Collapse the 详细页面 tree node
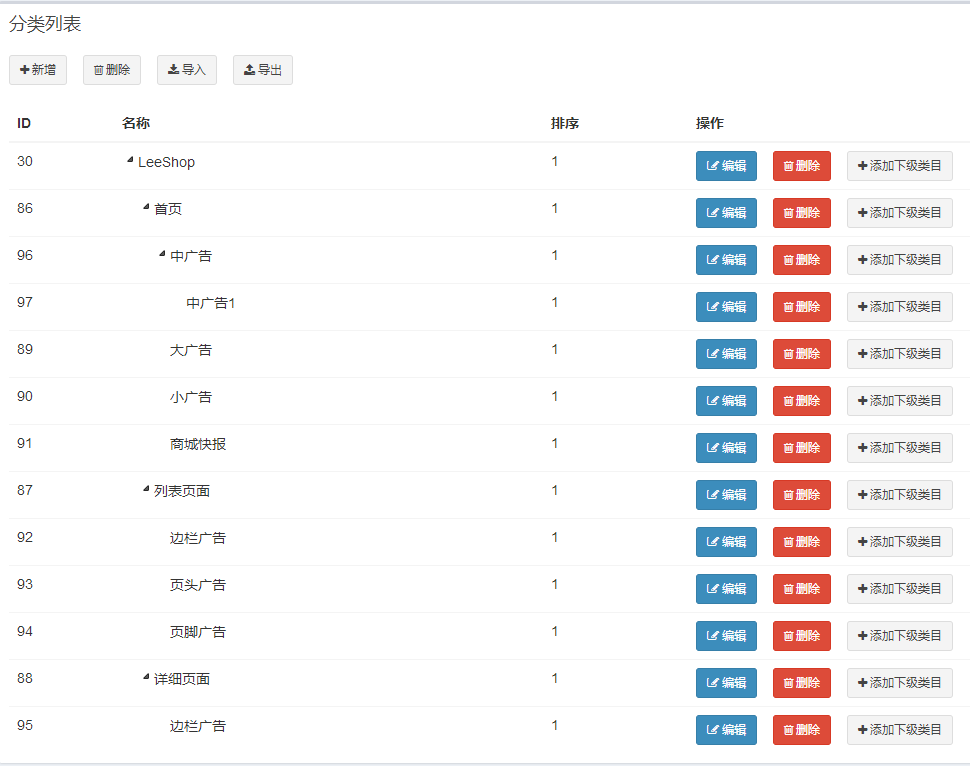 point(146,678)
